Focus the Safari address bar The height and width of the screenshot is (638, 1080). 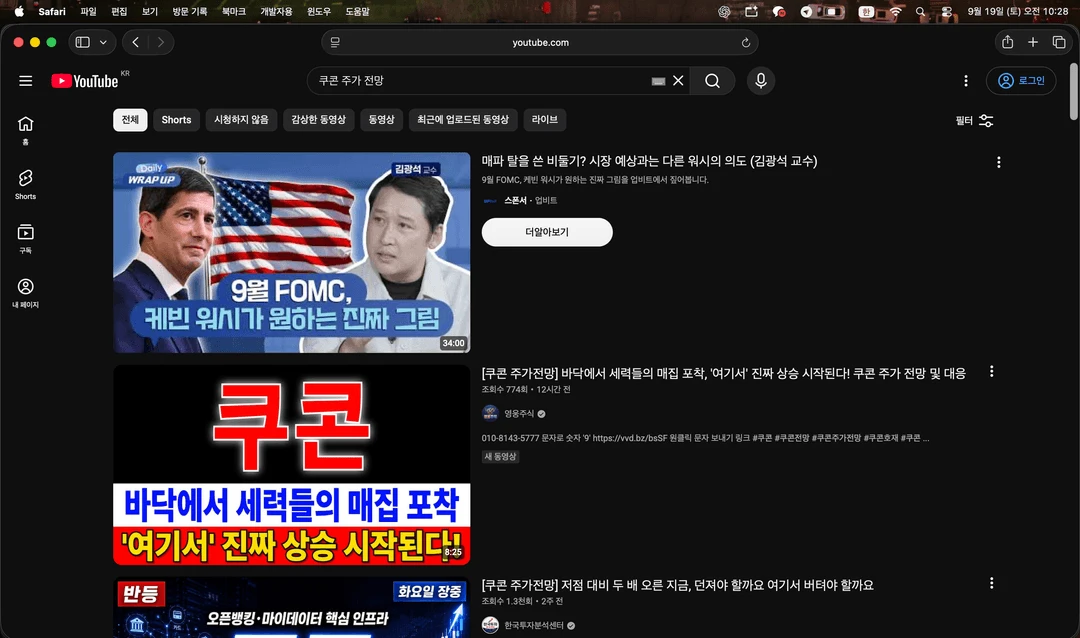(x=540, y=42)
